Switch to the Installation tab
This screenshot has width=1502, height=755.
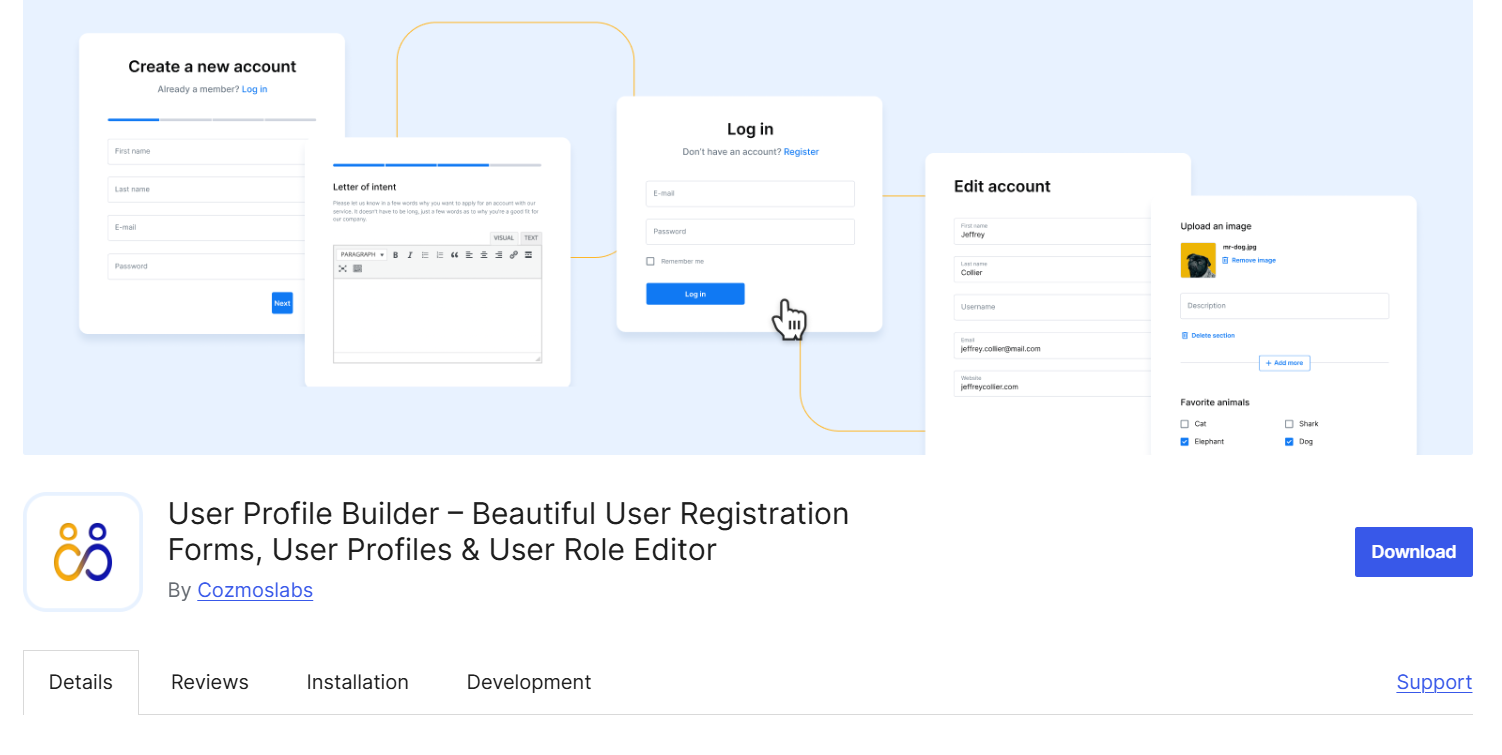(357, 682)
